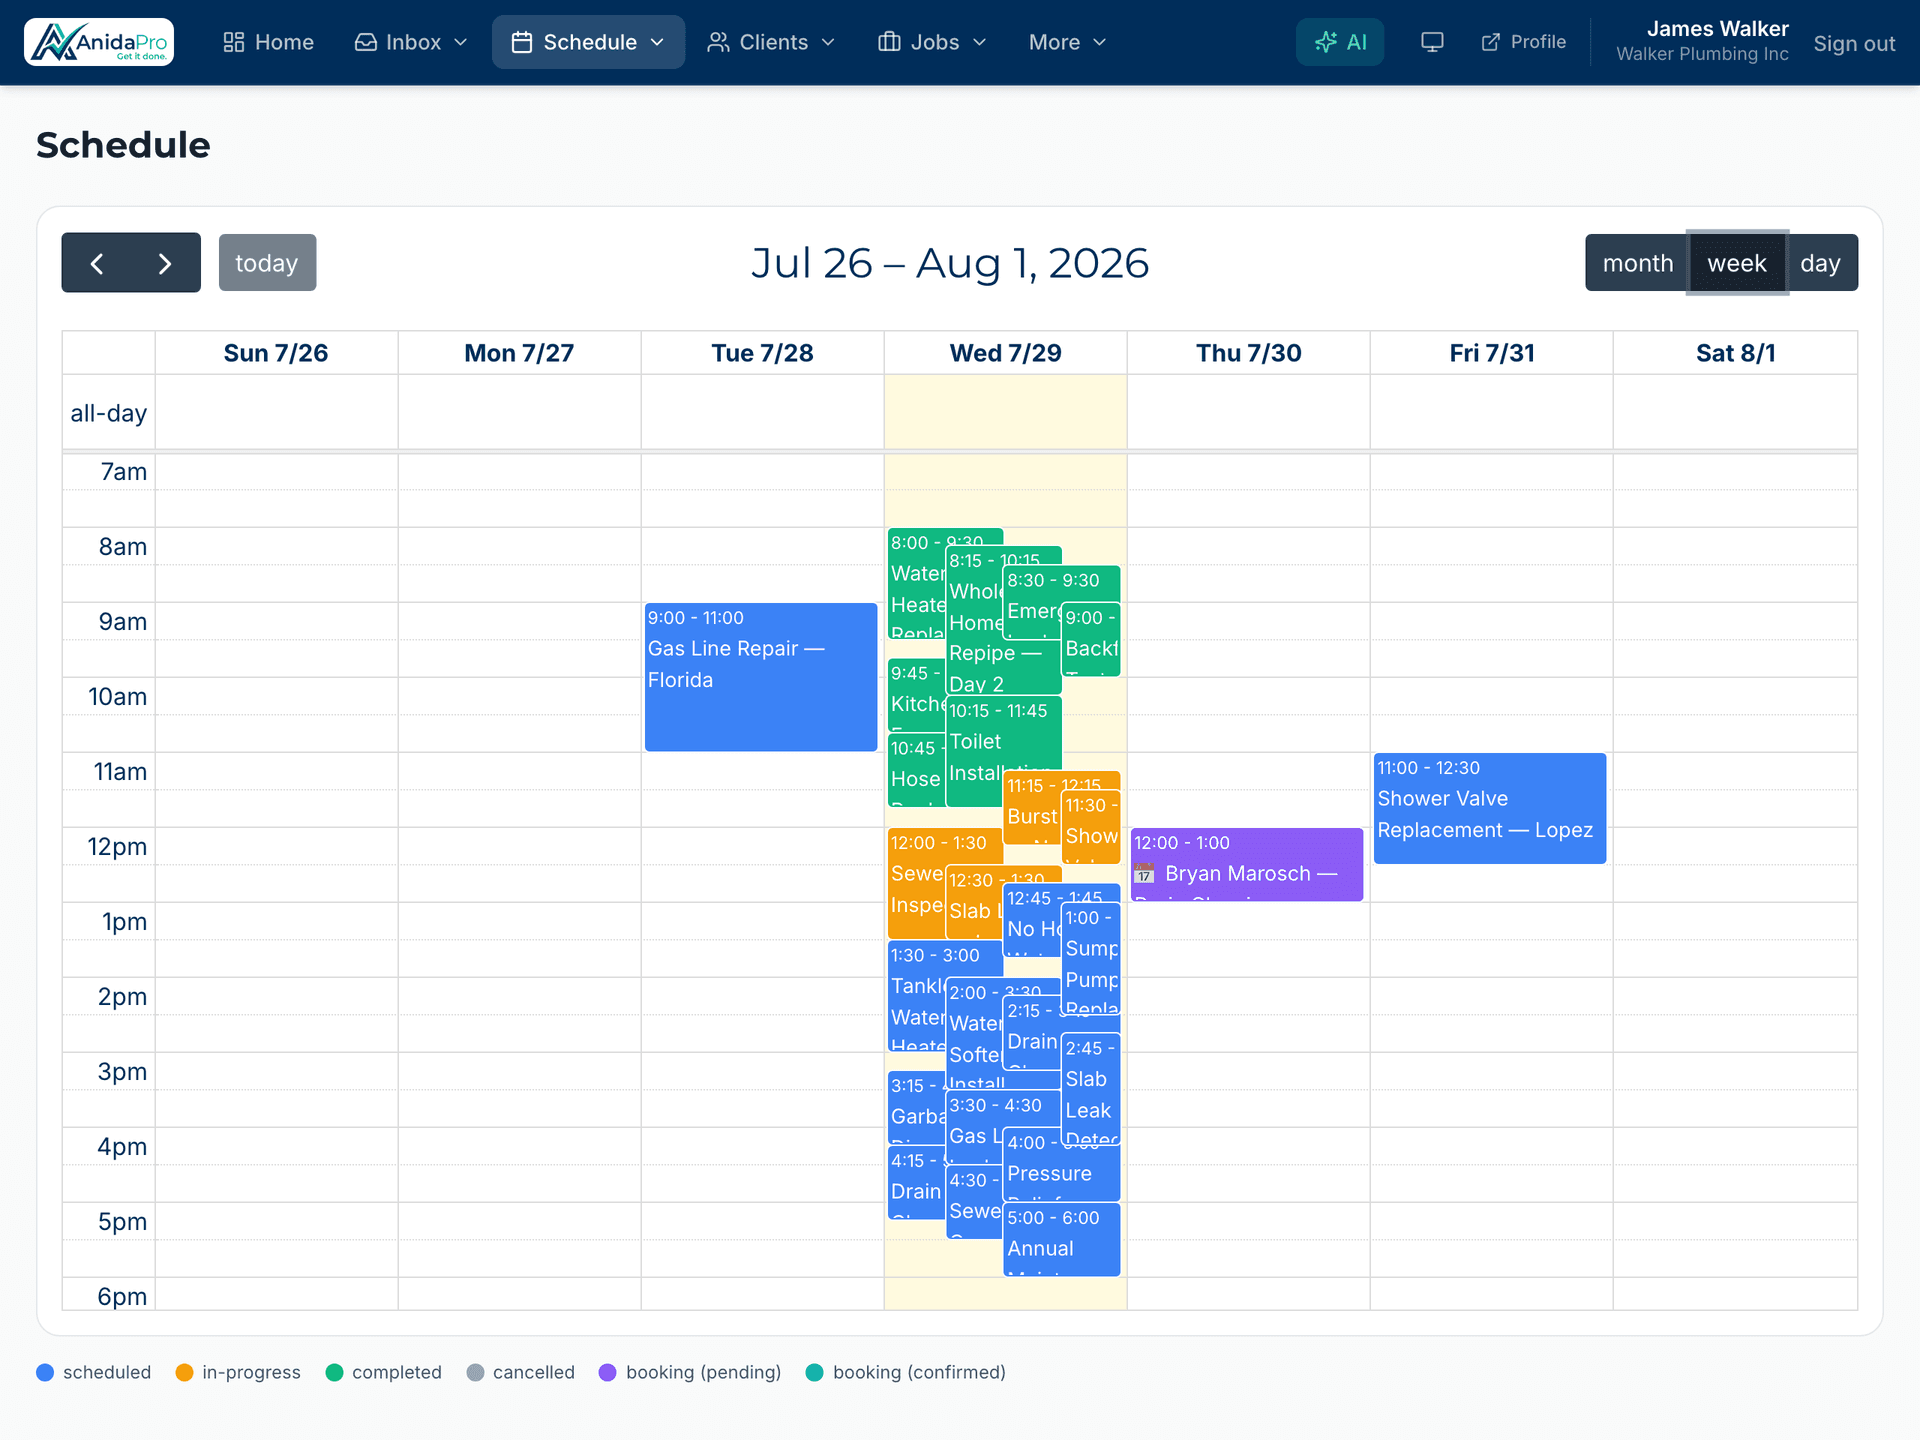Click the booking (pending) purple legend dot
This screenshot has height=1440, width=1920.
point(608,1372)
